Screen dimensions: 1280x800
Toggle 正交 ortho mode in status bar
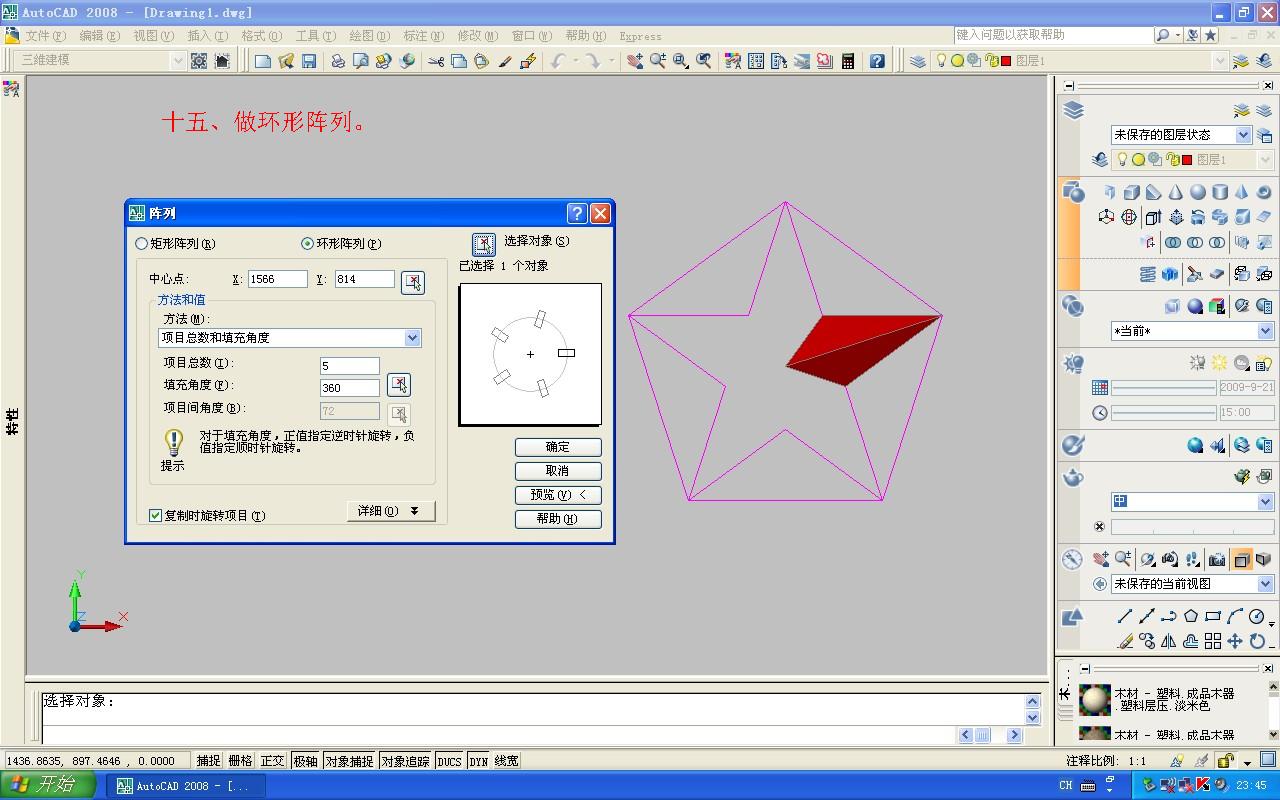(x=273, y=761)
